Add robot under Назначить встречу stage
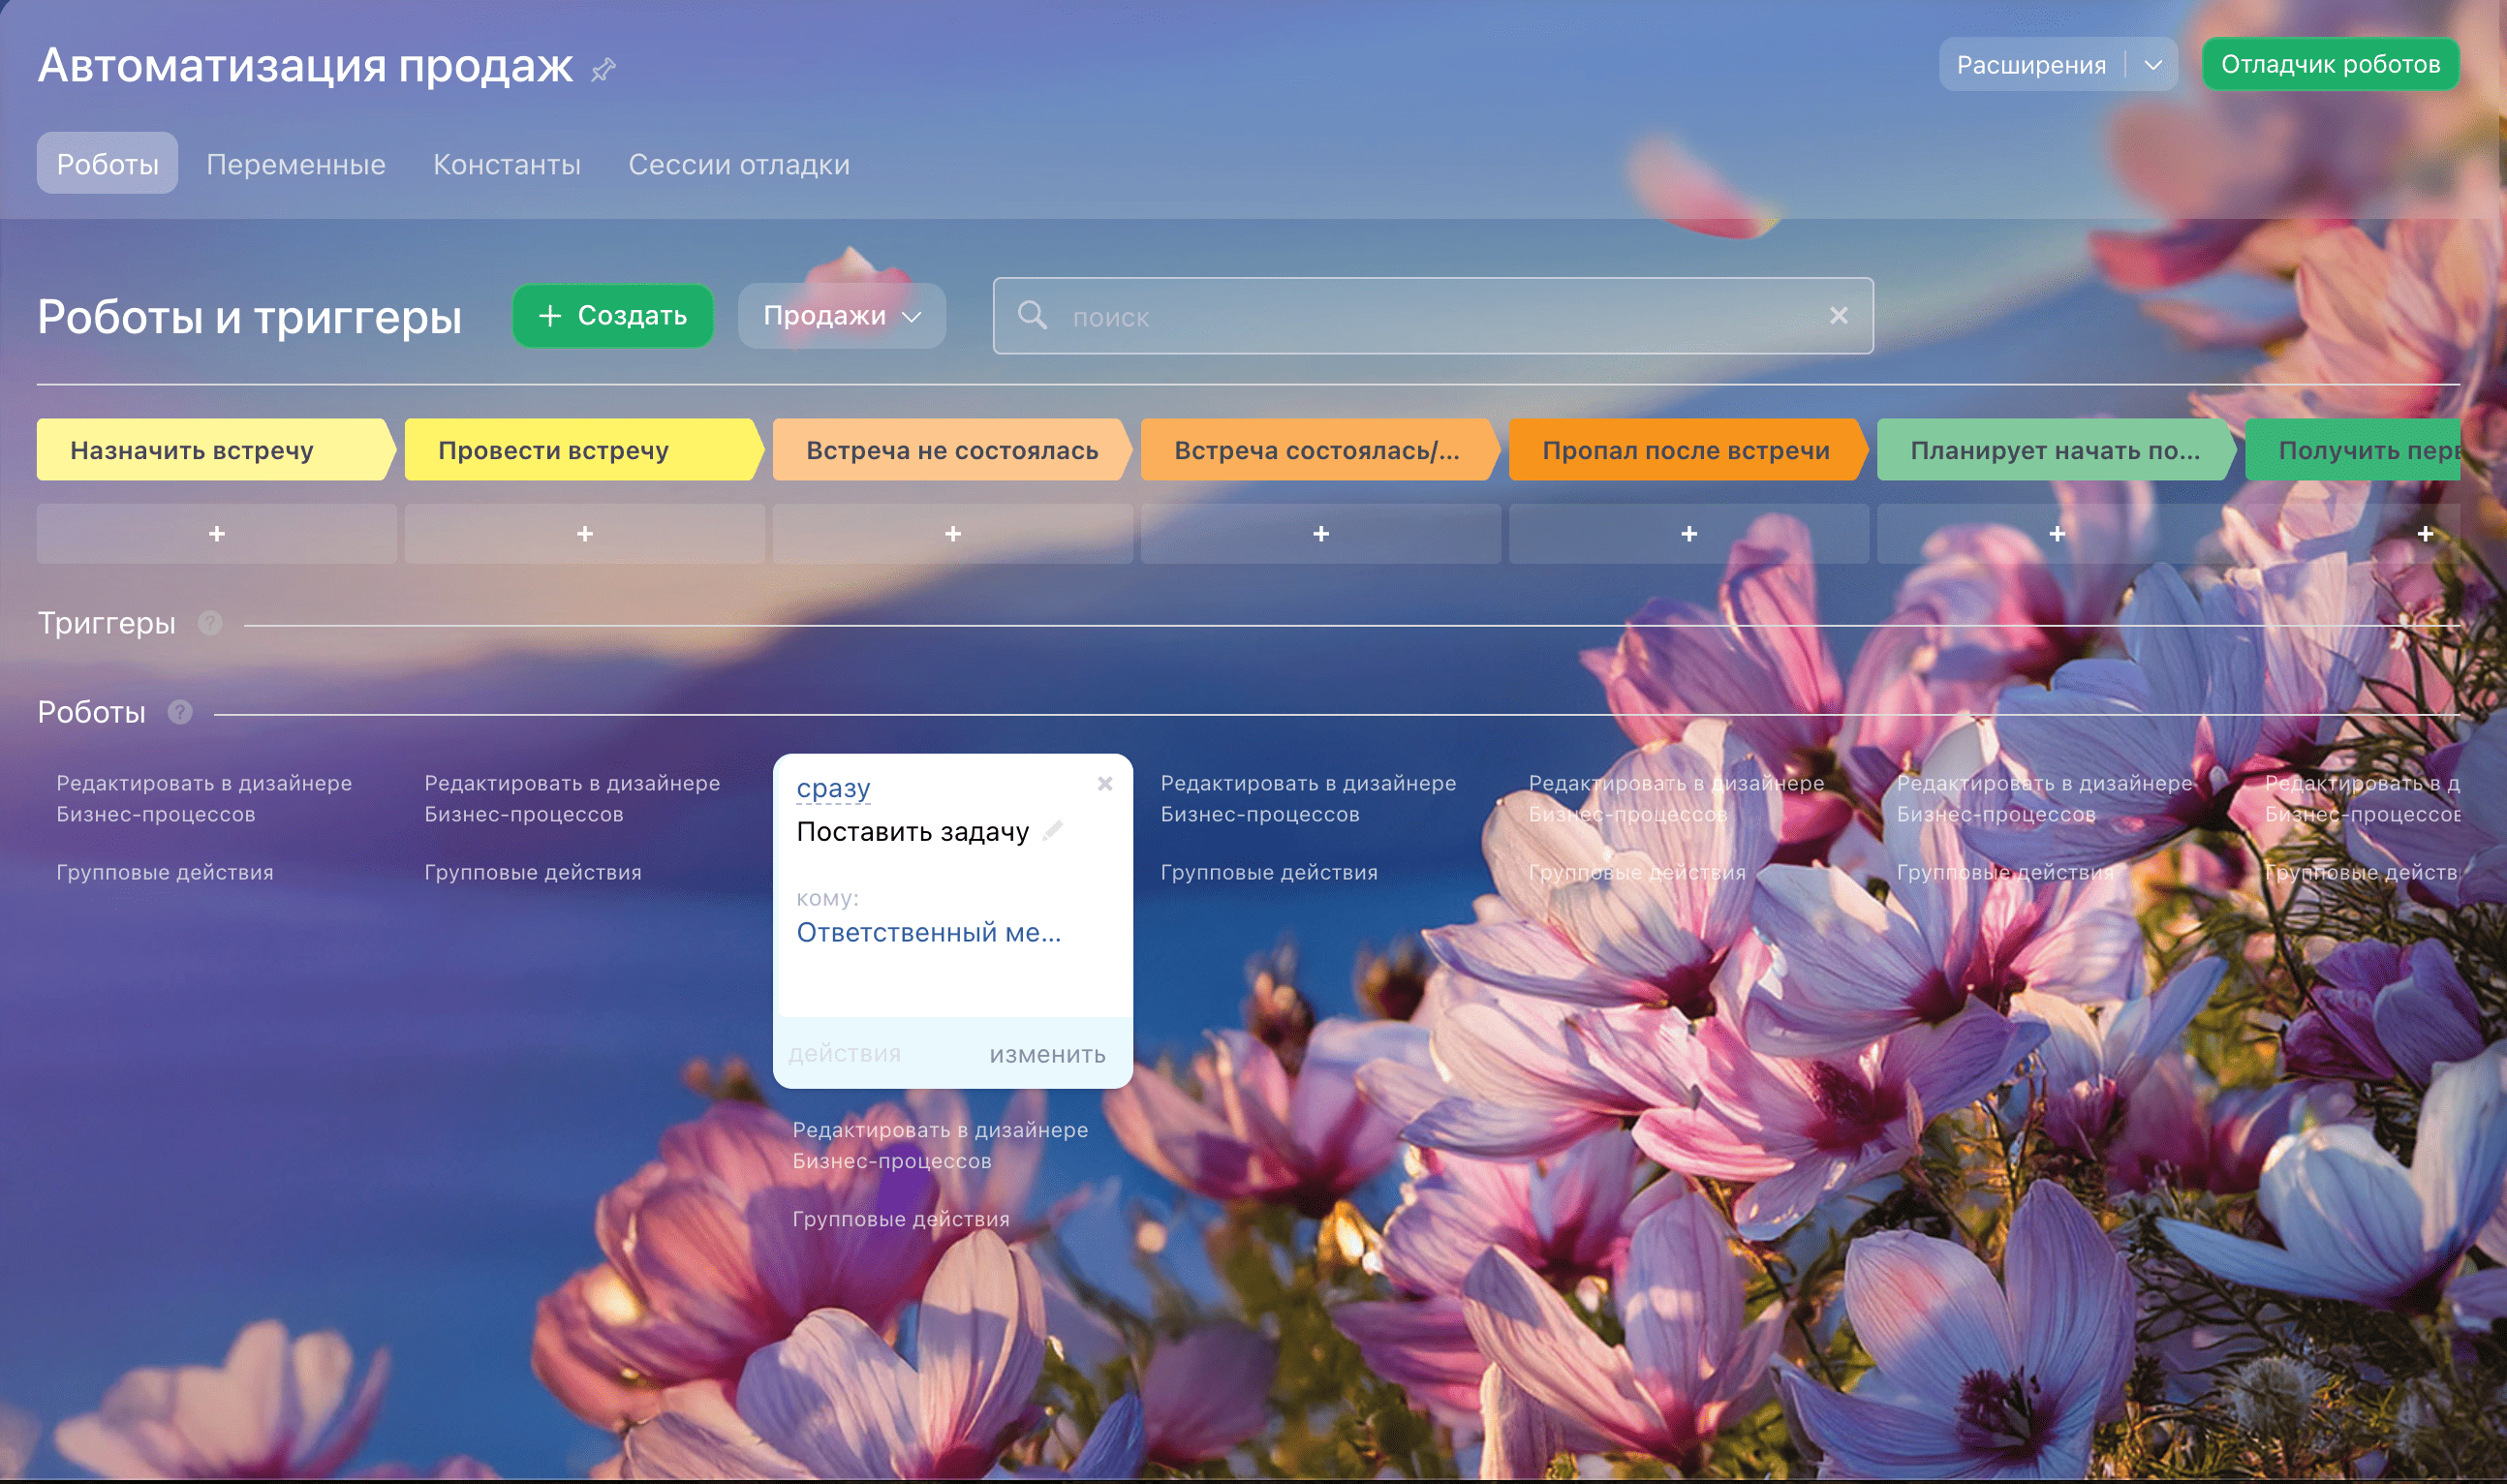 (216, 534)
